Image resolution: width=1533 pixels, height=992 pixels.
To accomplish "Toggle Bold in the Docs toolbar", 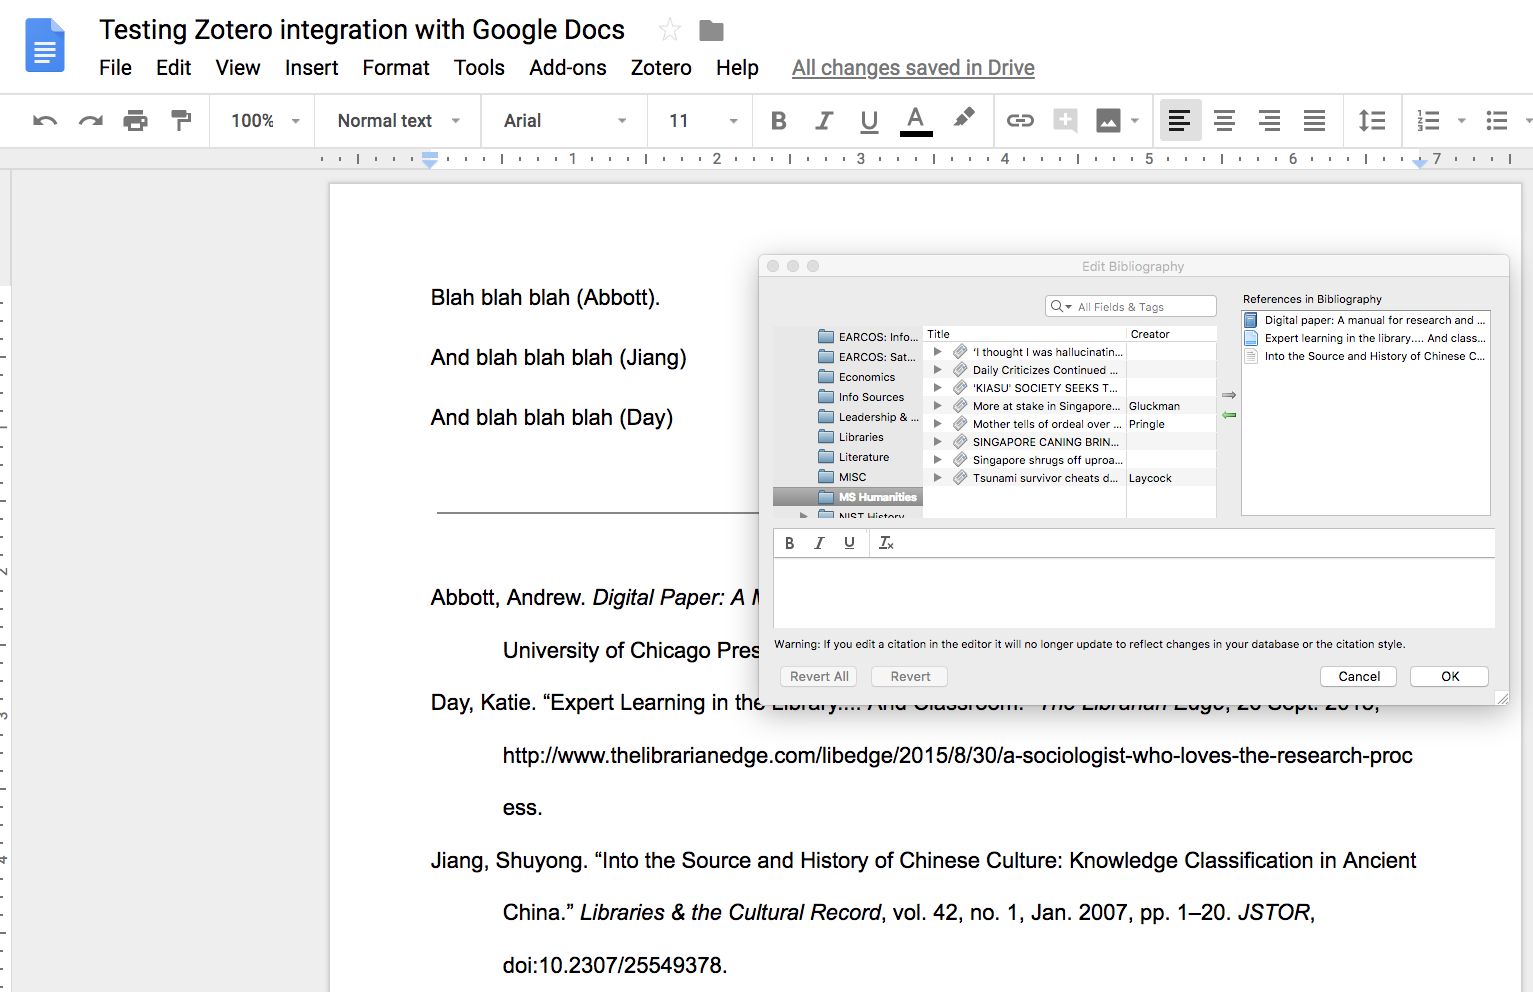I will tap(779, 121).
